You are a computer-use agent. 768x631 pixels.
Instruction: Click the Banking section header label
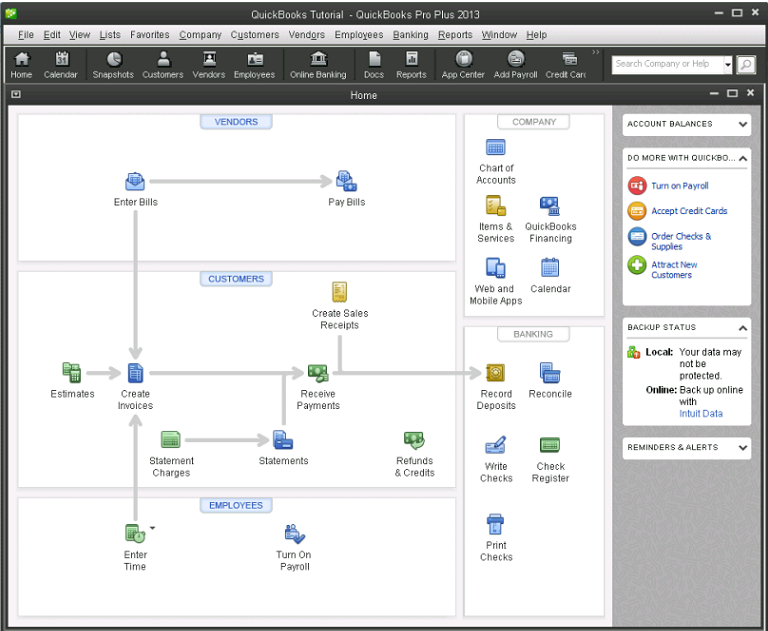point(533,334)
